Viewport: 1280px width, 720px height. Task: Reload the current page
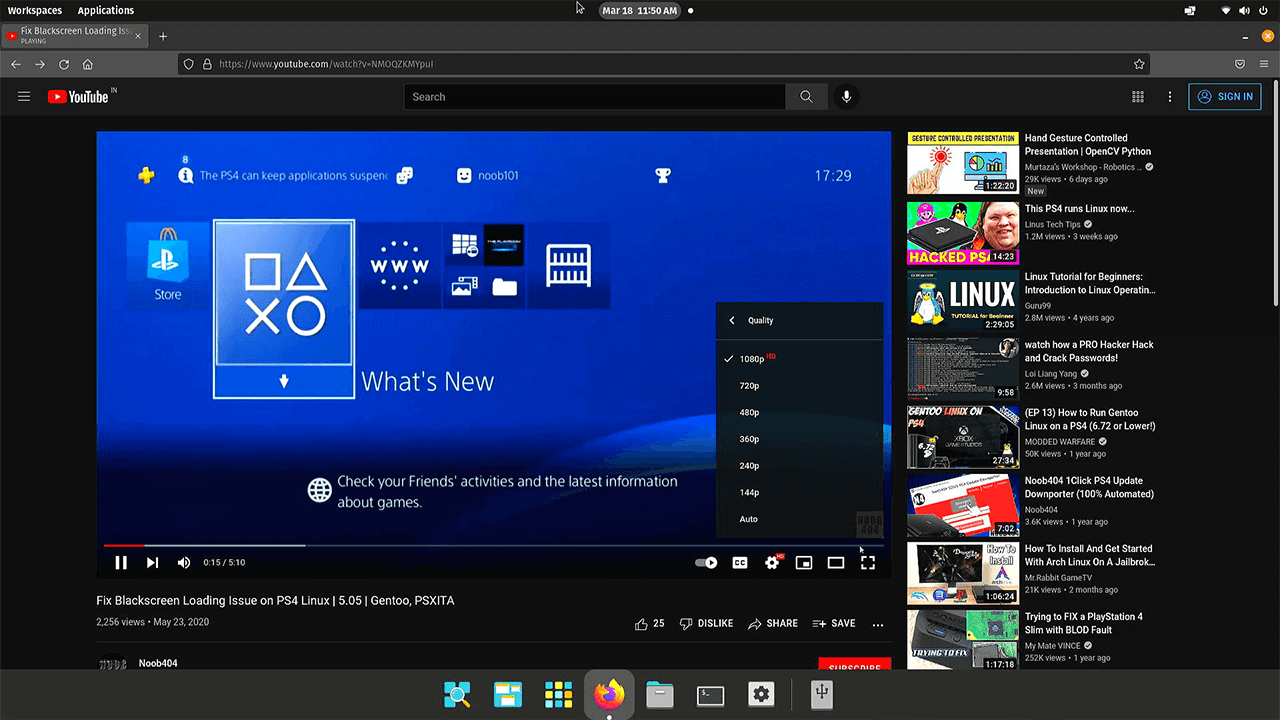coord(64,64)
